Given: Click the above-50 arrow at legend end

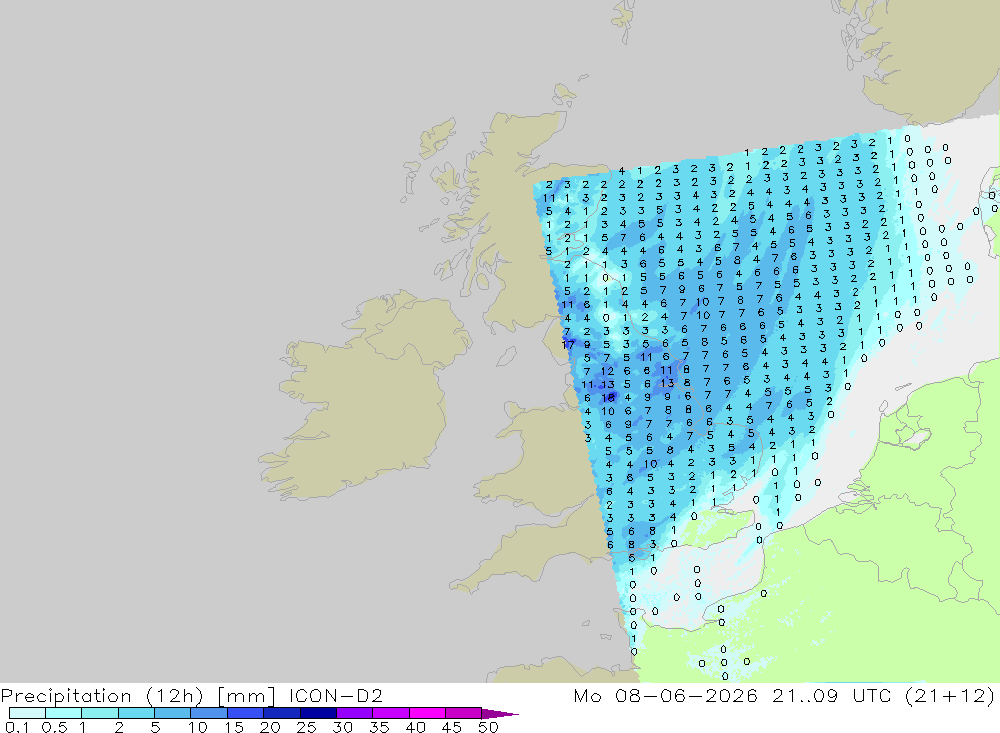Looking at the screenshot, I should point(499,714).
